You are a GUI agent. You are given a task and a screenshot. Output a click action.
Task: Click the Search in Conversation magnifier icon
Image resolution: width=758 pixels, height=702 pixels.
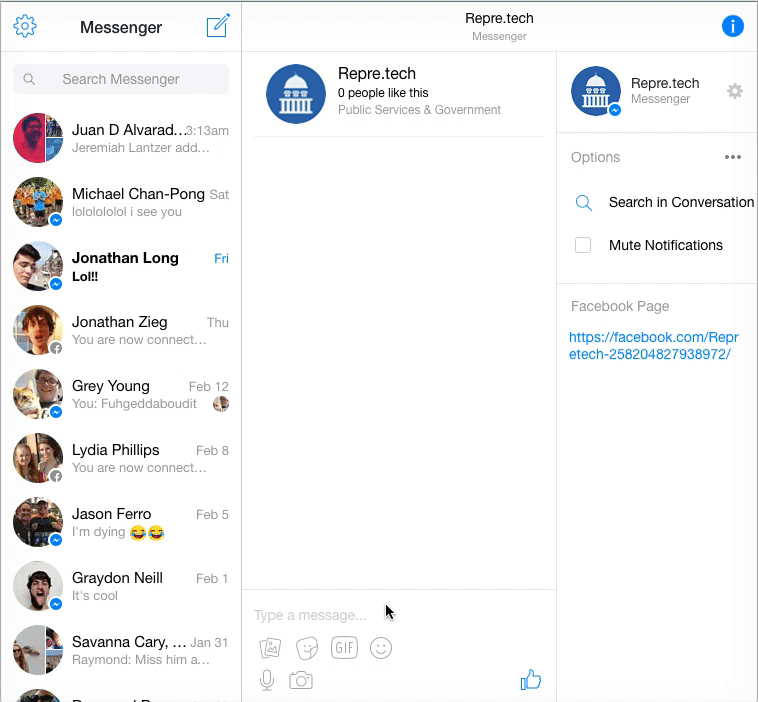click(583, 203)
